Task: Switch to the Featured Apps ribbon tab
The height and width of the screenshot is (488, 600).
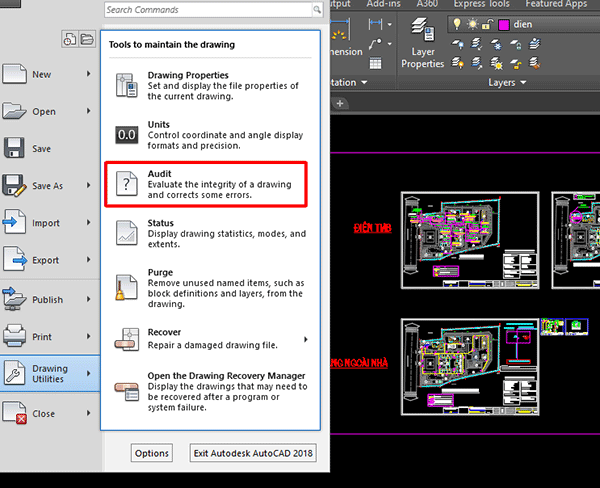Action: pyautogui.click(x=556, y=4)
